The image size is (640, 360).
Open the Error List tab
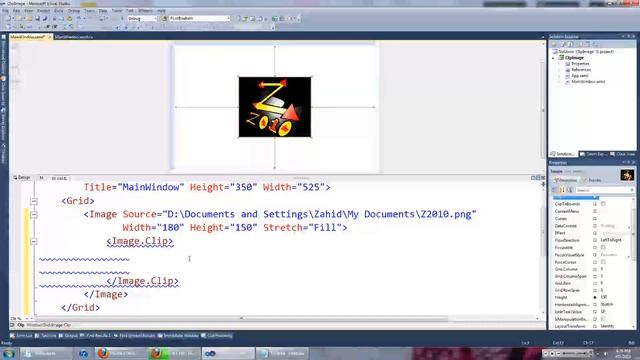[x=21, y=336]
